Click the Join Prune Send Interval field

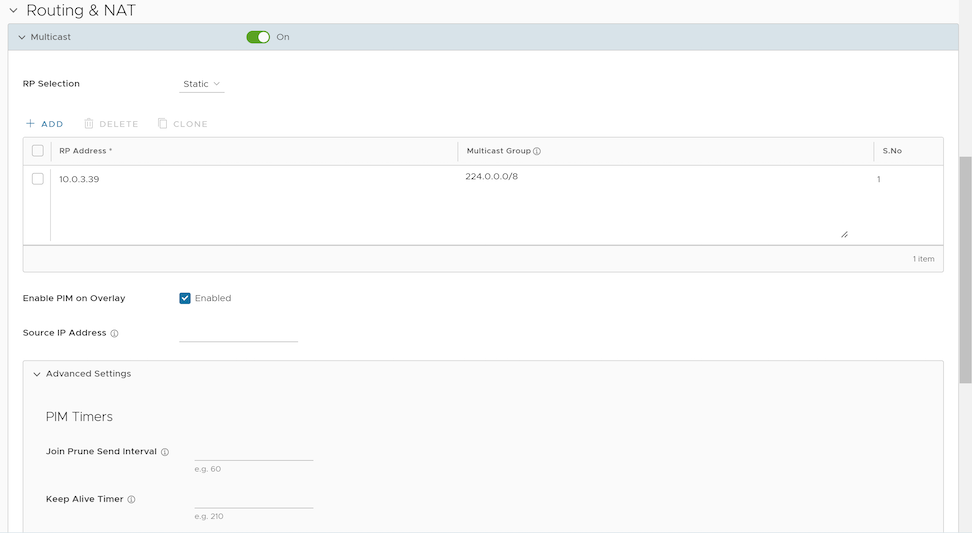254,451
